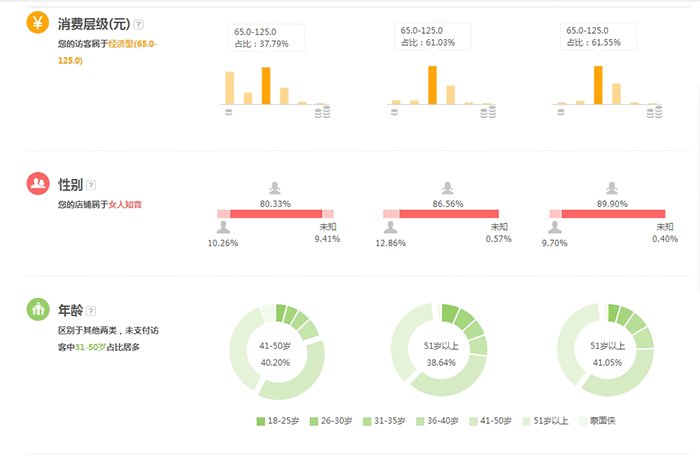
Task: Click the orange yen 消费层级 icon
Action: tap(37, 24)
